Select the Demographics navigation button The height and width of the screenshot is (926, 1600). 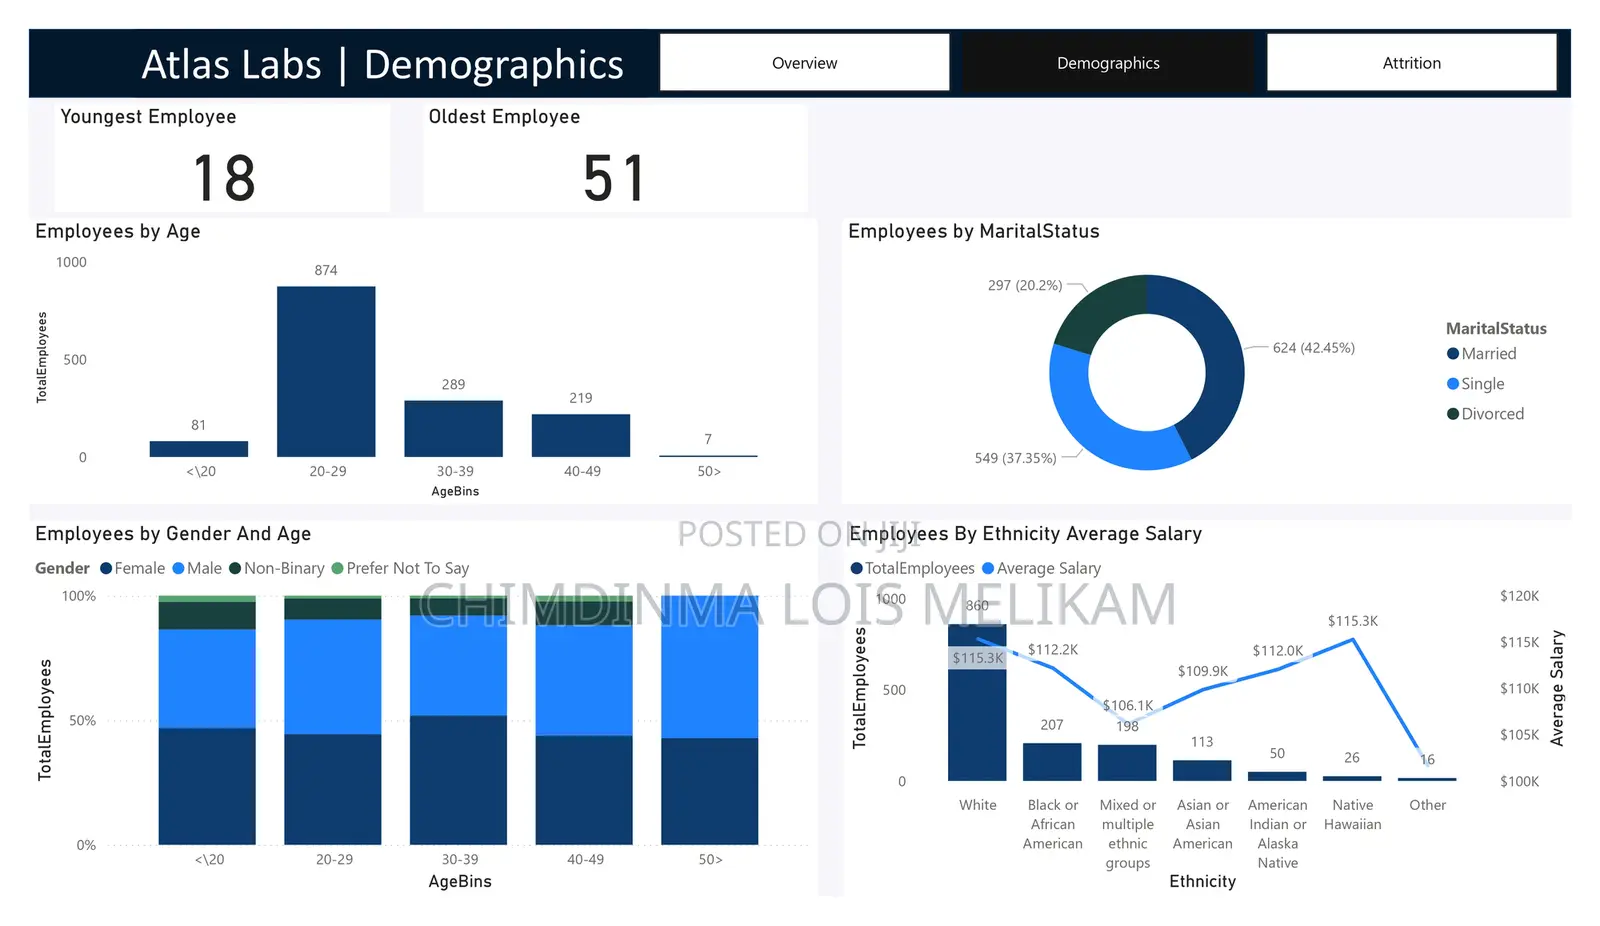(x=1108, y=63)
